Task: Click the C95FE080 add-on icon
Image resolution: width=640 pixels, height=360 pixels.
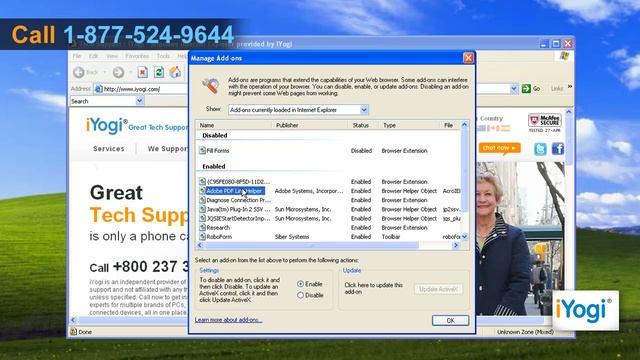Action: click(202, 181)
